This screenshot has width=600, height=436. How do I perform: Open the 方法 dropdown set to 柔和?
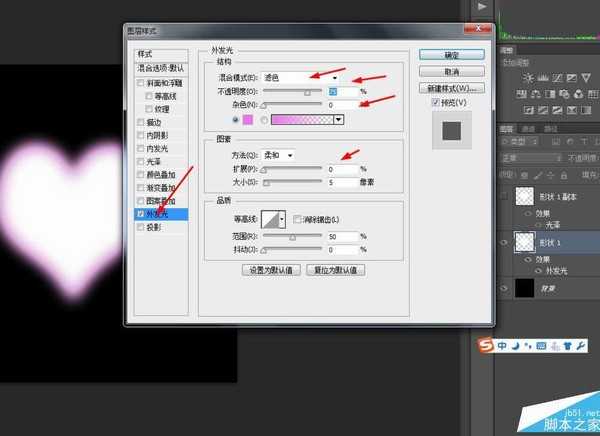(x=277, y=155)
